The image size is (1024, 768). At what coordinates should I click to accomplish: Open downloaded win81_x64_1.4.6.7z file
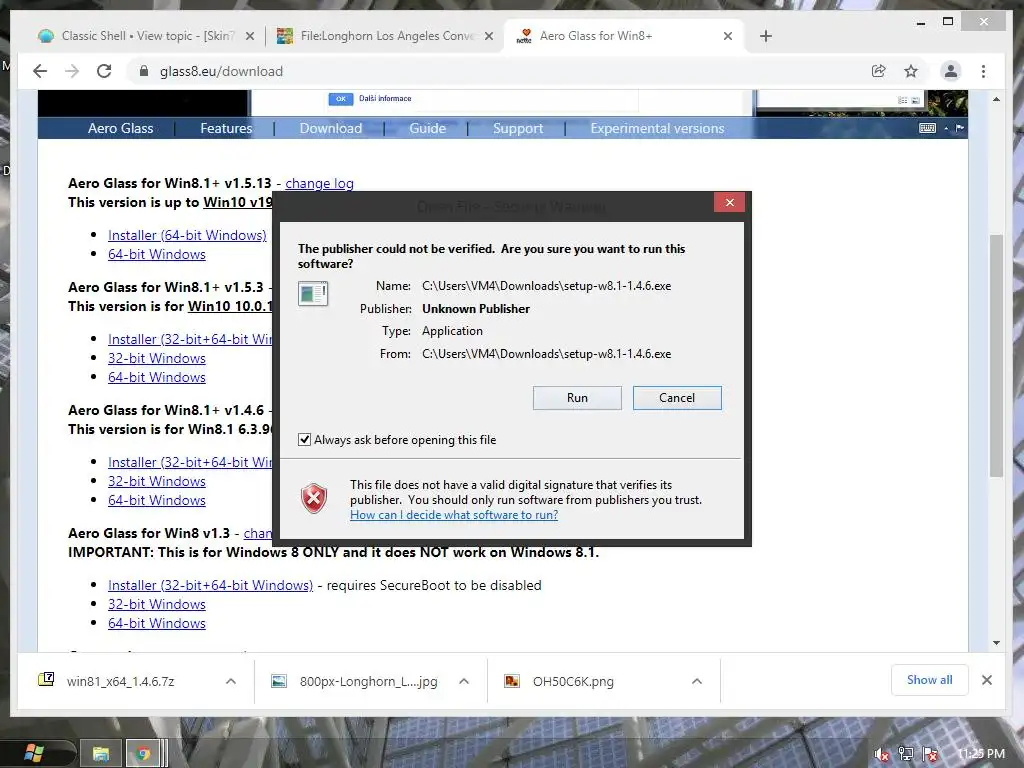120,681
